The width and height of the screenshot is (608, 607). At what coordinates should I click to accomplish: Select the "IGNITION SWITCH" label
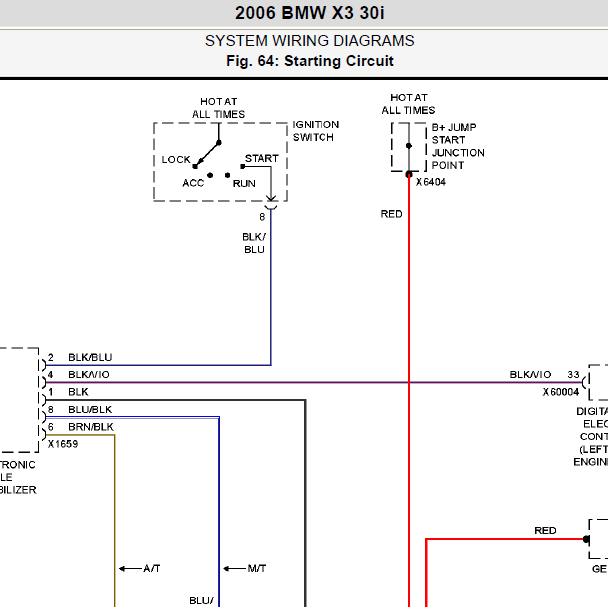[316, 131]
